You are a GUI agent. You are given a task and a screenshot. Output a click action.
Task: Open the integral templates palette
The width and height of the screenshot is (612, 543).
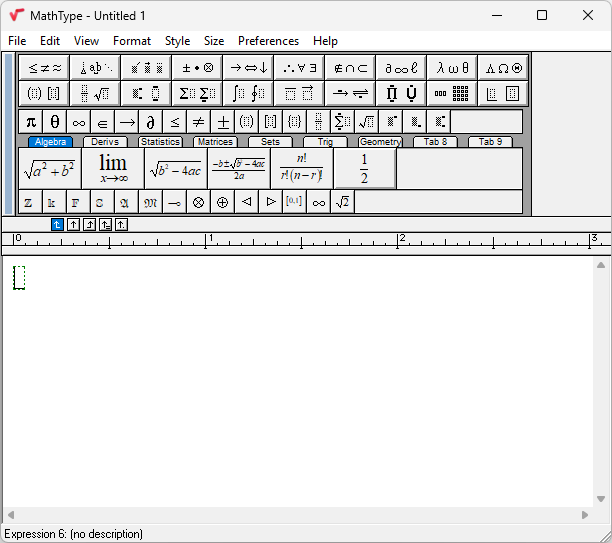tap(248, 93)
